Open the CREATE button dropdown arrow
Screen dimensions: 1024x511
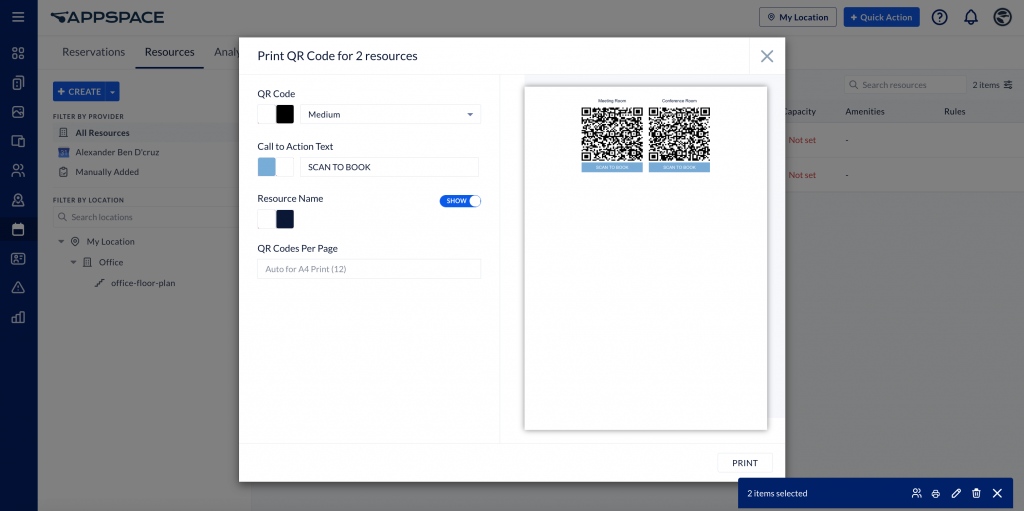112,91
